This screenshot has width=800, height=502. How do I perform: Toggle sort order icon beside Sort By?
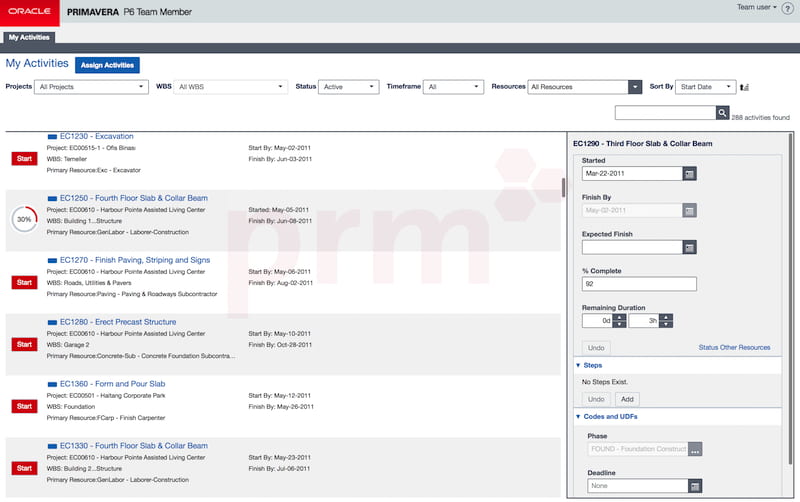click(745, 88)
